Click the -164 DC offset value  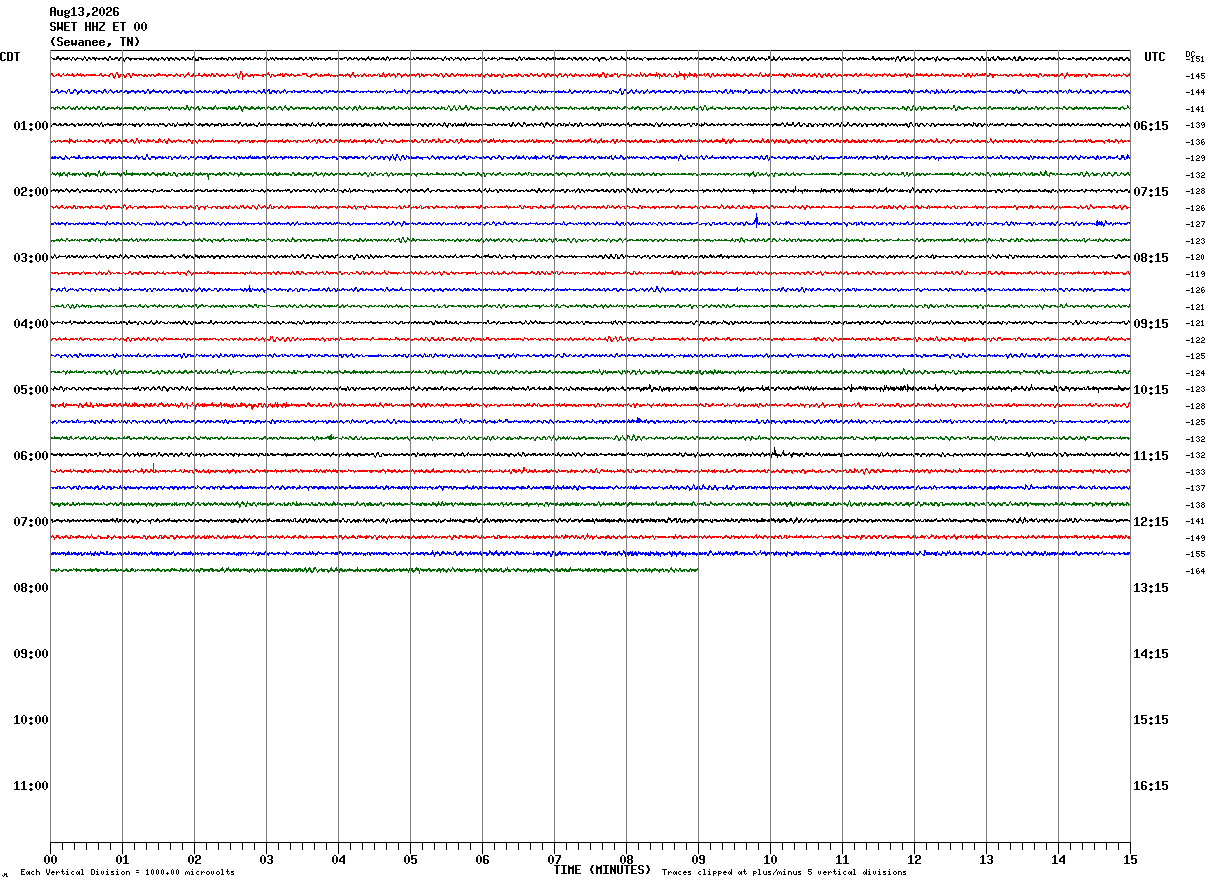point(1195,571)
